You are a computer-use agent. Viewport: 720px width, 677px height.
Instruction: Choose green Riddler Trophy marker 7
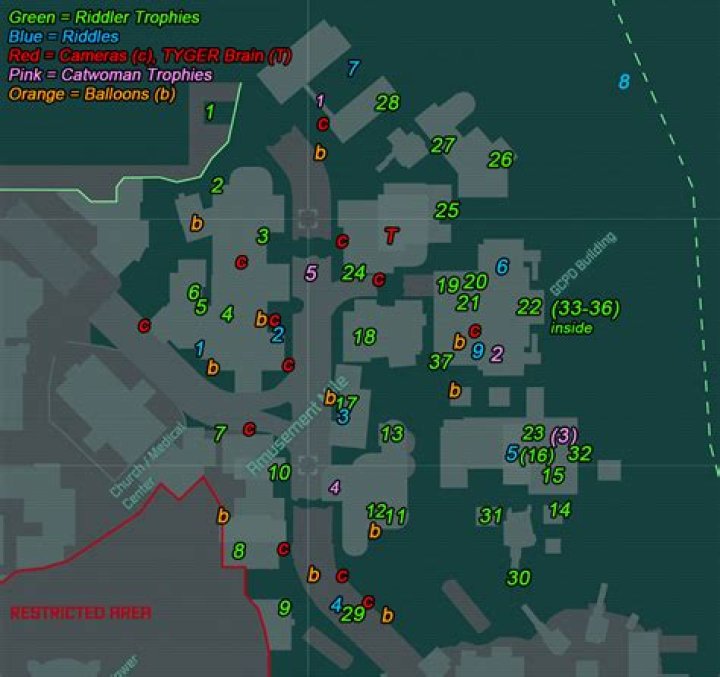pyautogui.click(x=220, y=434)
